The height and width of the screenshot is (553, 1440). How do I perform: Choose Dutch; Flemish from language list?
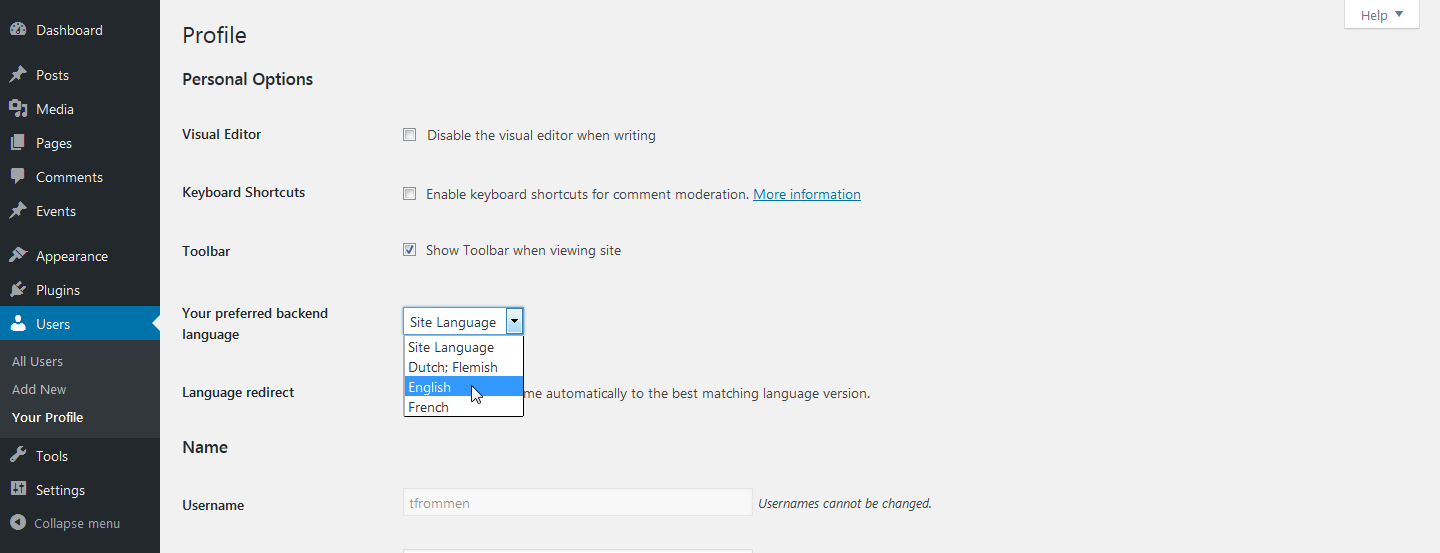tap(463, 367)
